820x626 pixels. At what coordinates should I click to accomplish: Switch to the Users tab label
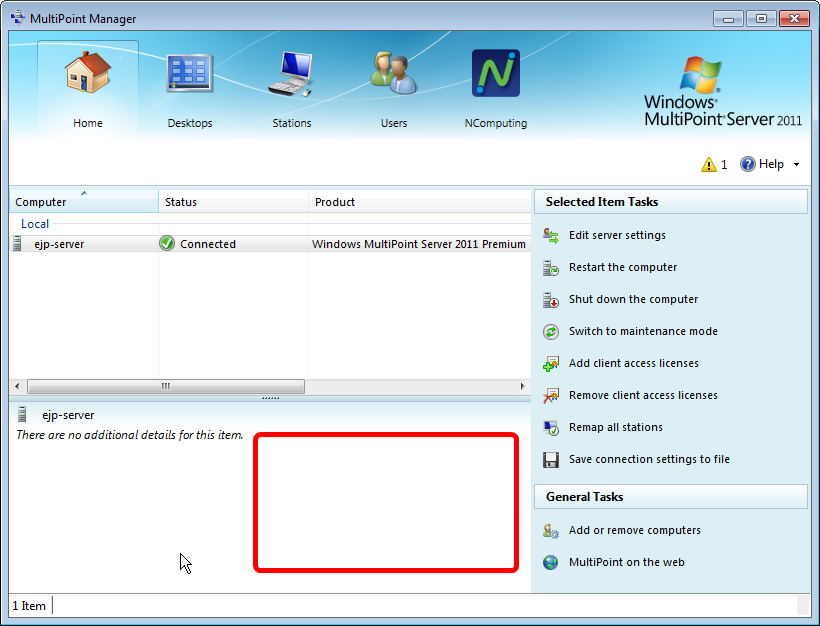(394, 123)
